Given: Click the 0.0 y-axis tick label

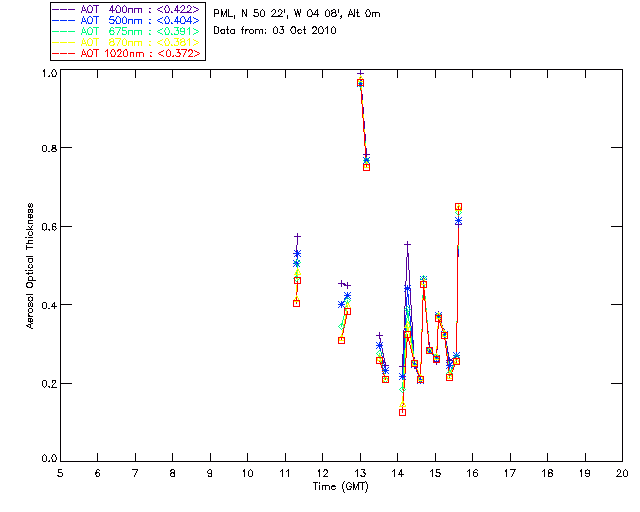Looking at the screenshot, I should 49,459.
